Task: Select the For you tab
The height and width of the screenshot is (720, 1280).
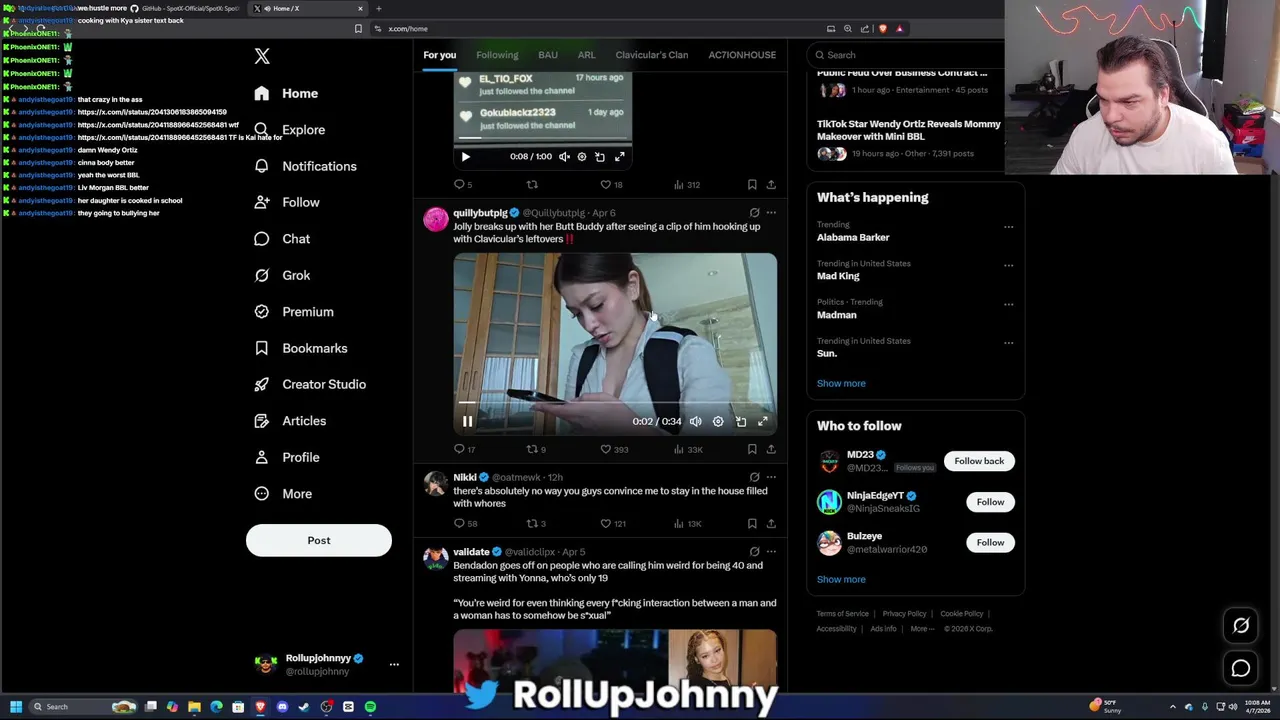Action: coord(439,55)
